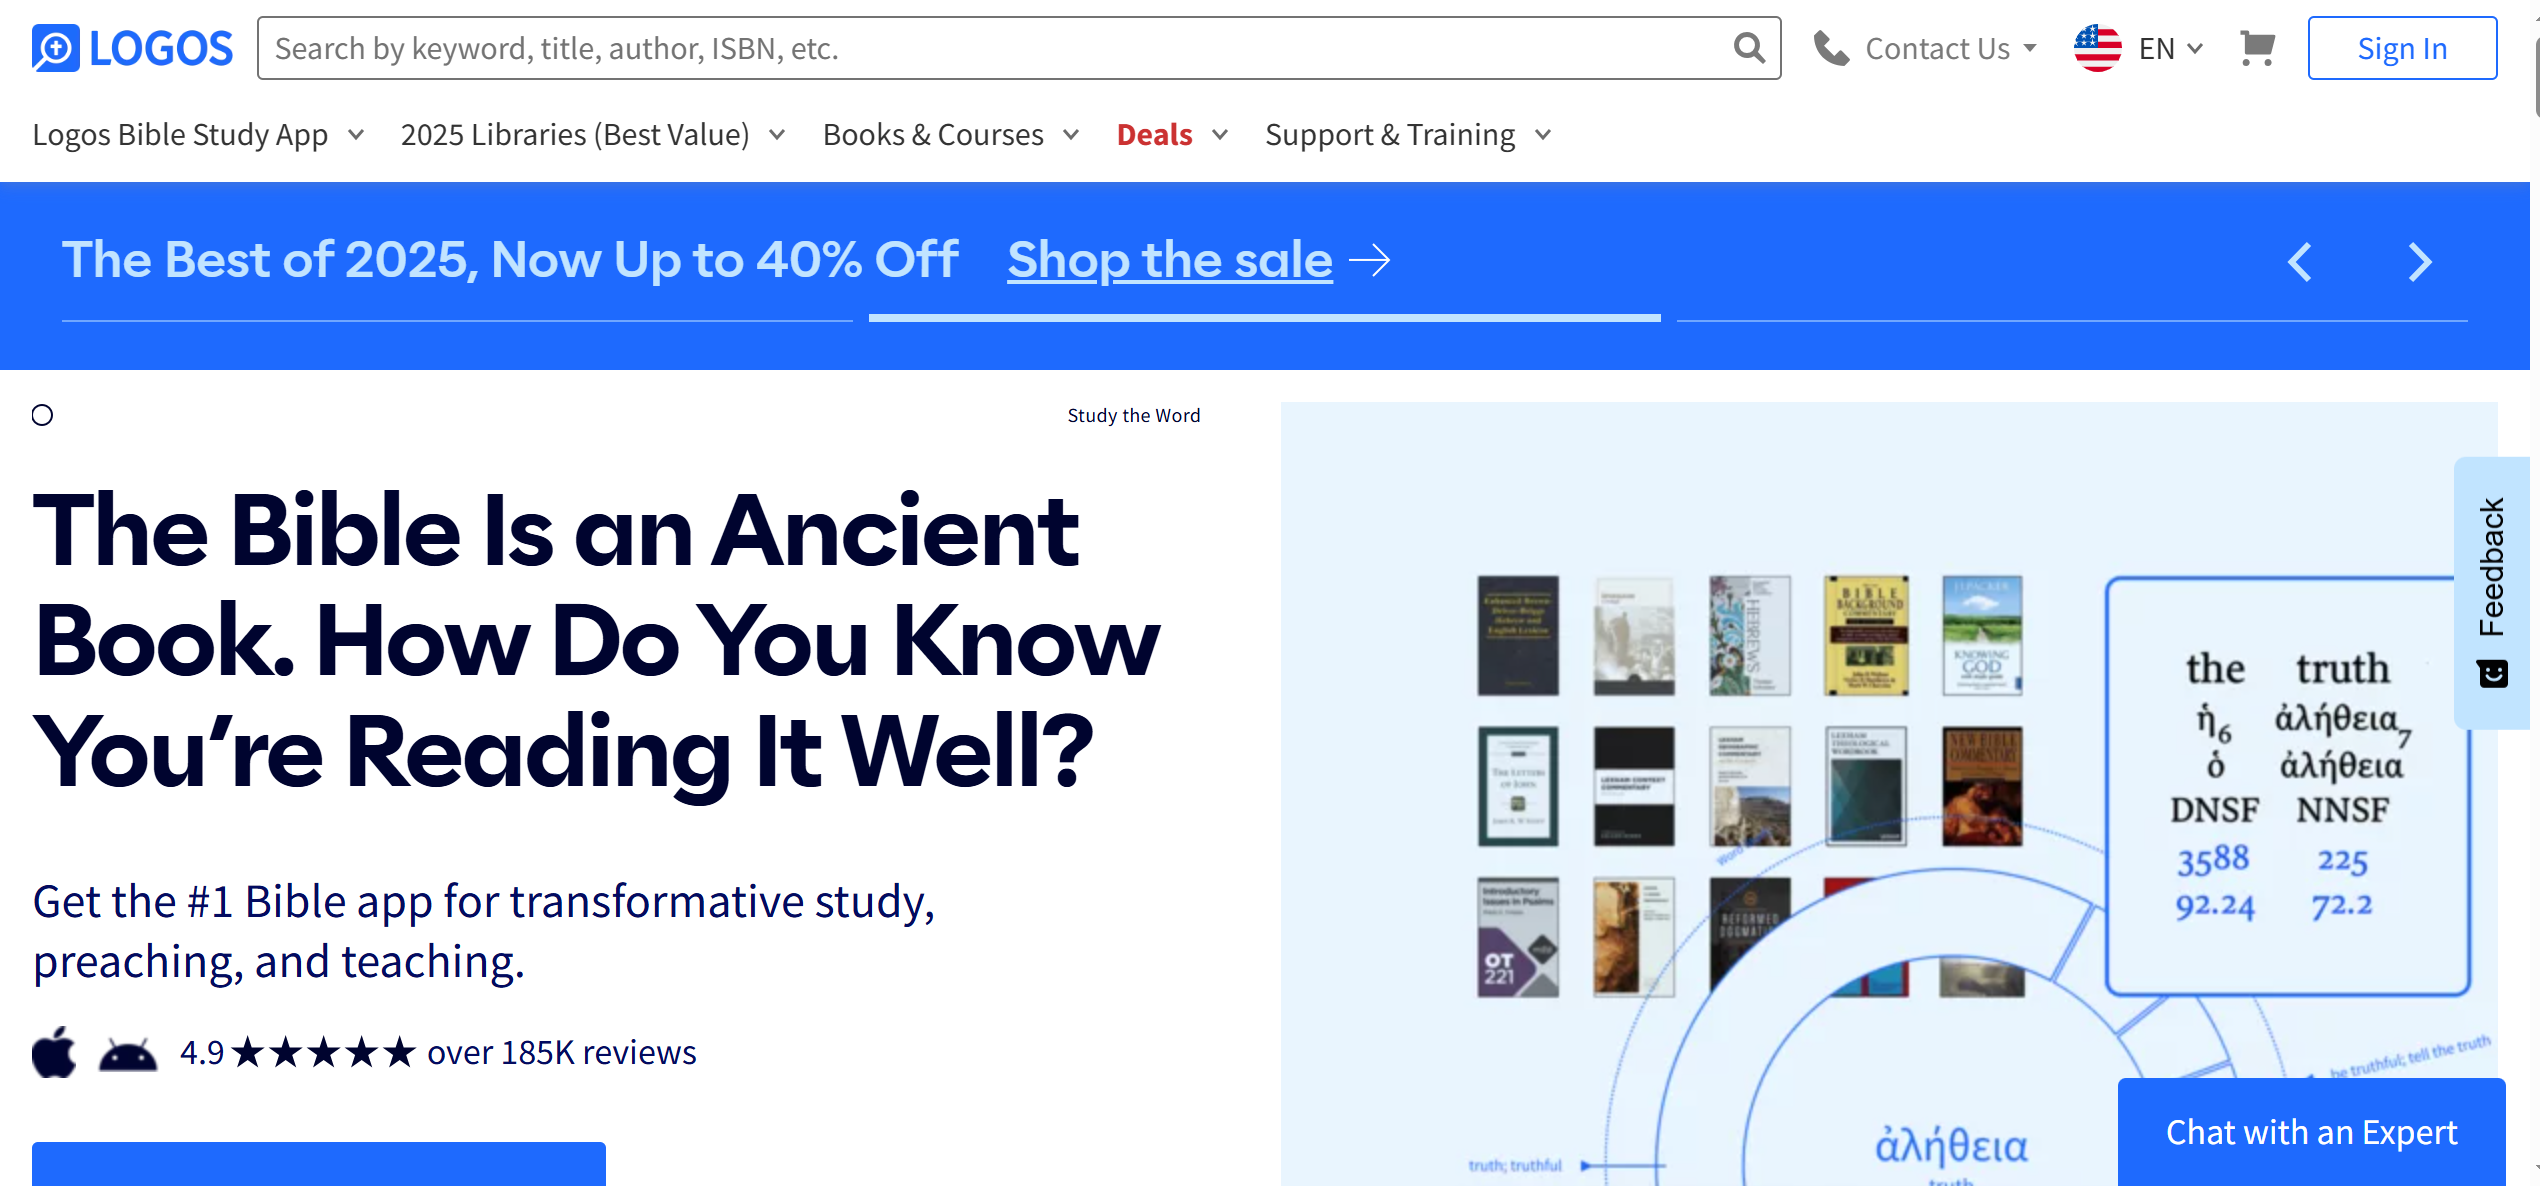Select the active banner progress bar

pyautogui.click(x=1264, y=318)
